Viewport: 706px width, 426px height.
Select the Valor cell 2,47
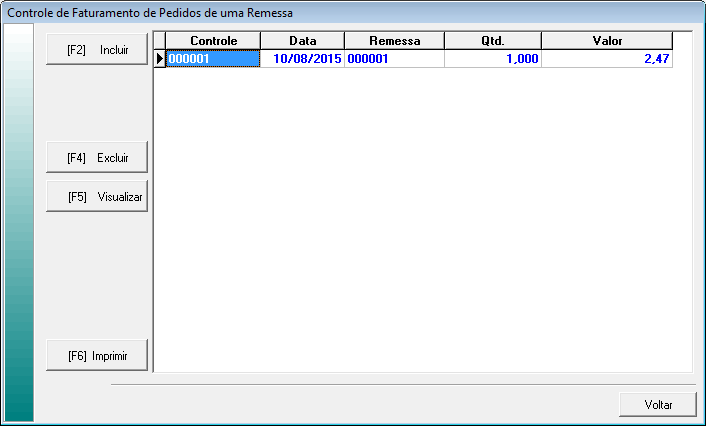(x=606, y=59)
